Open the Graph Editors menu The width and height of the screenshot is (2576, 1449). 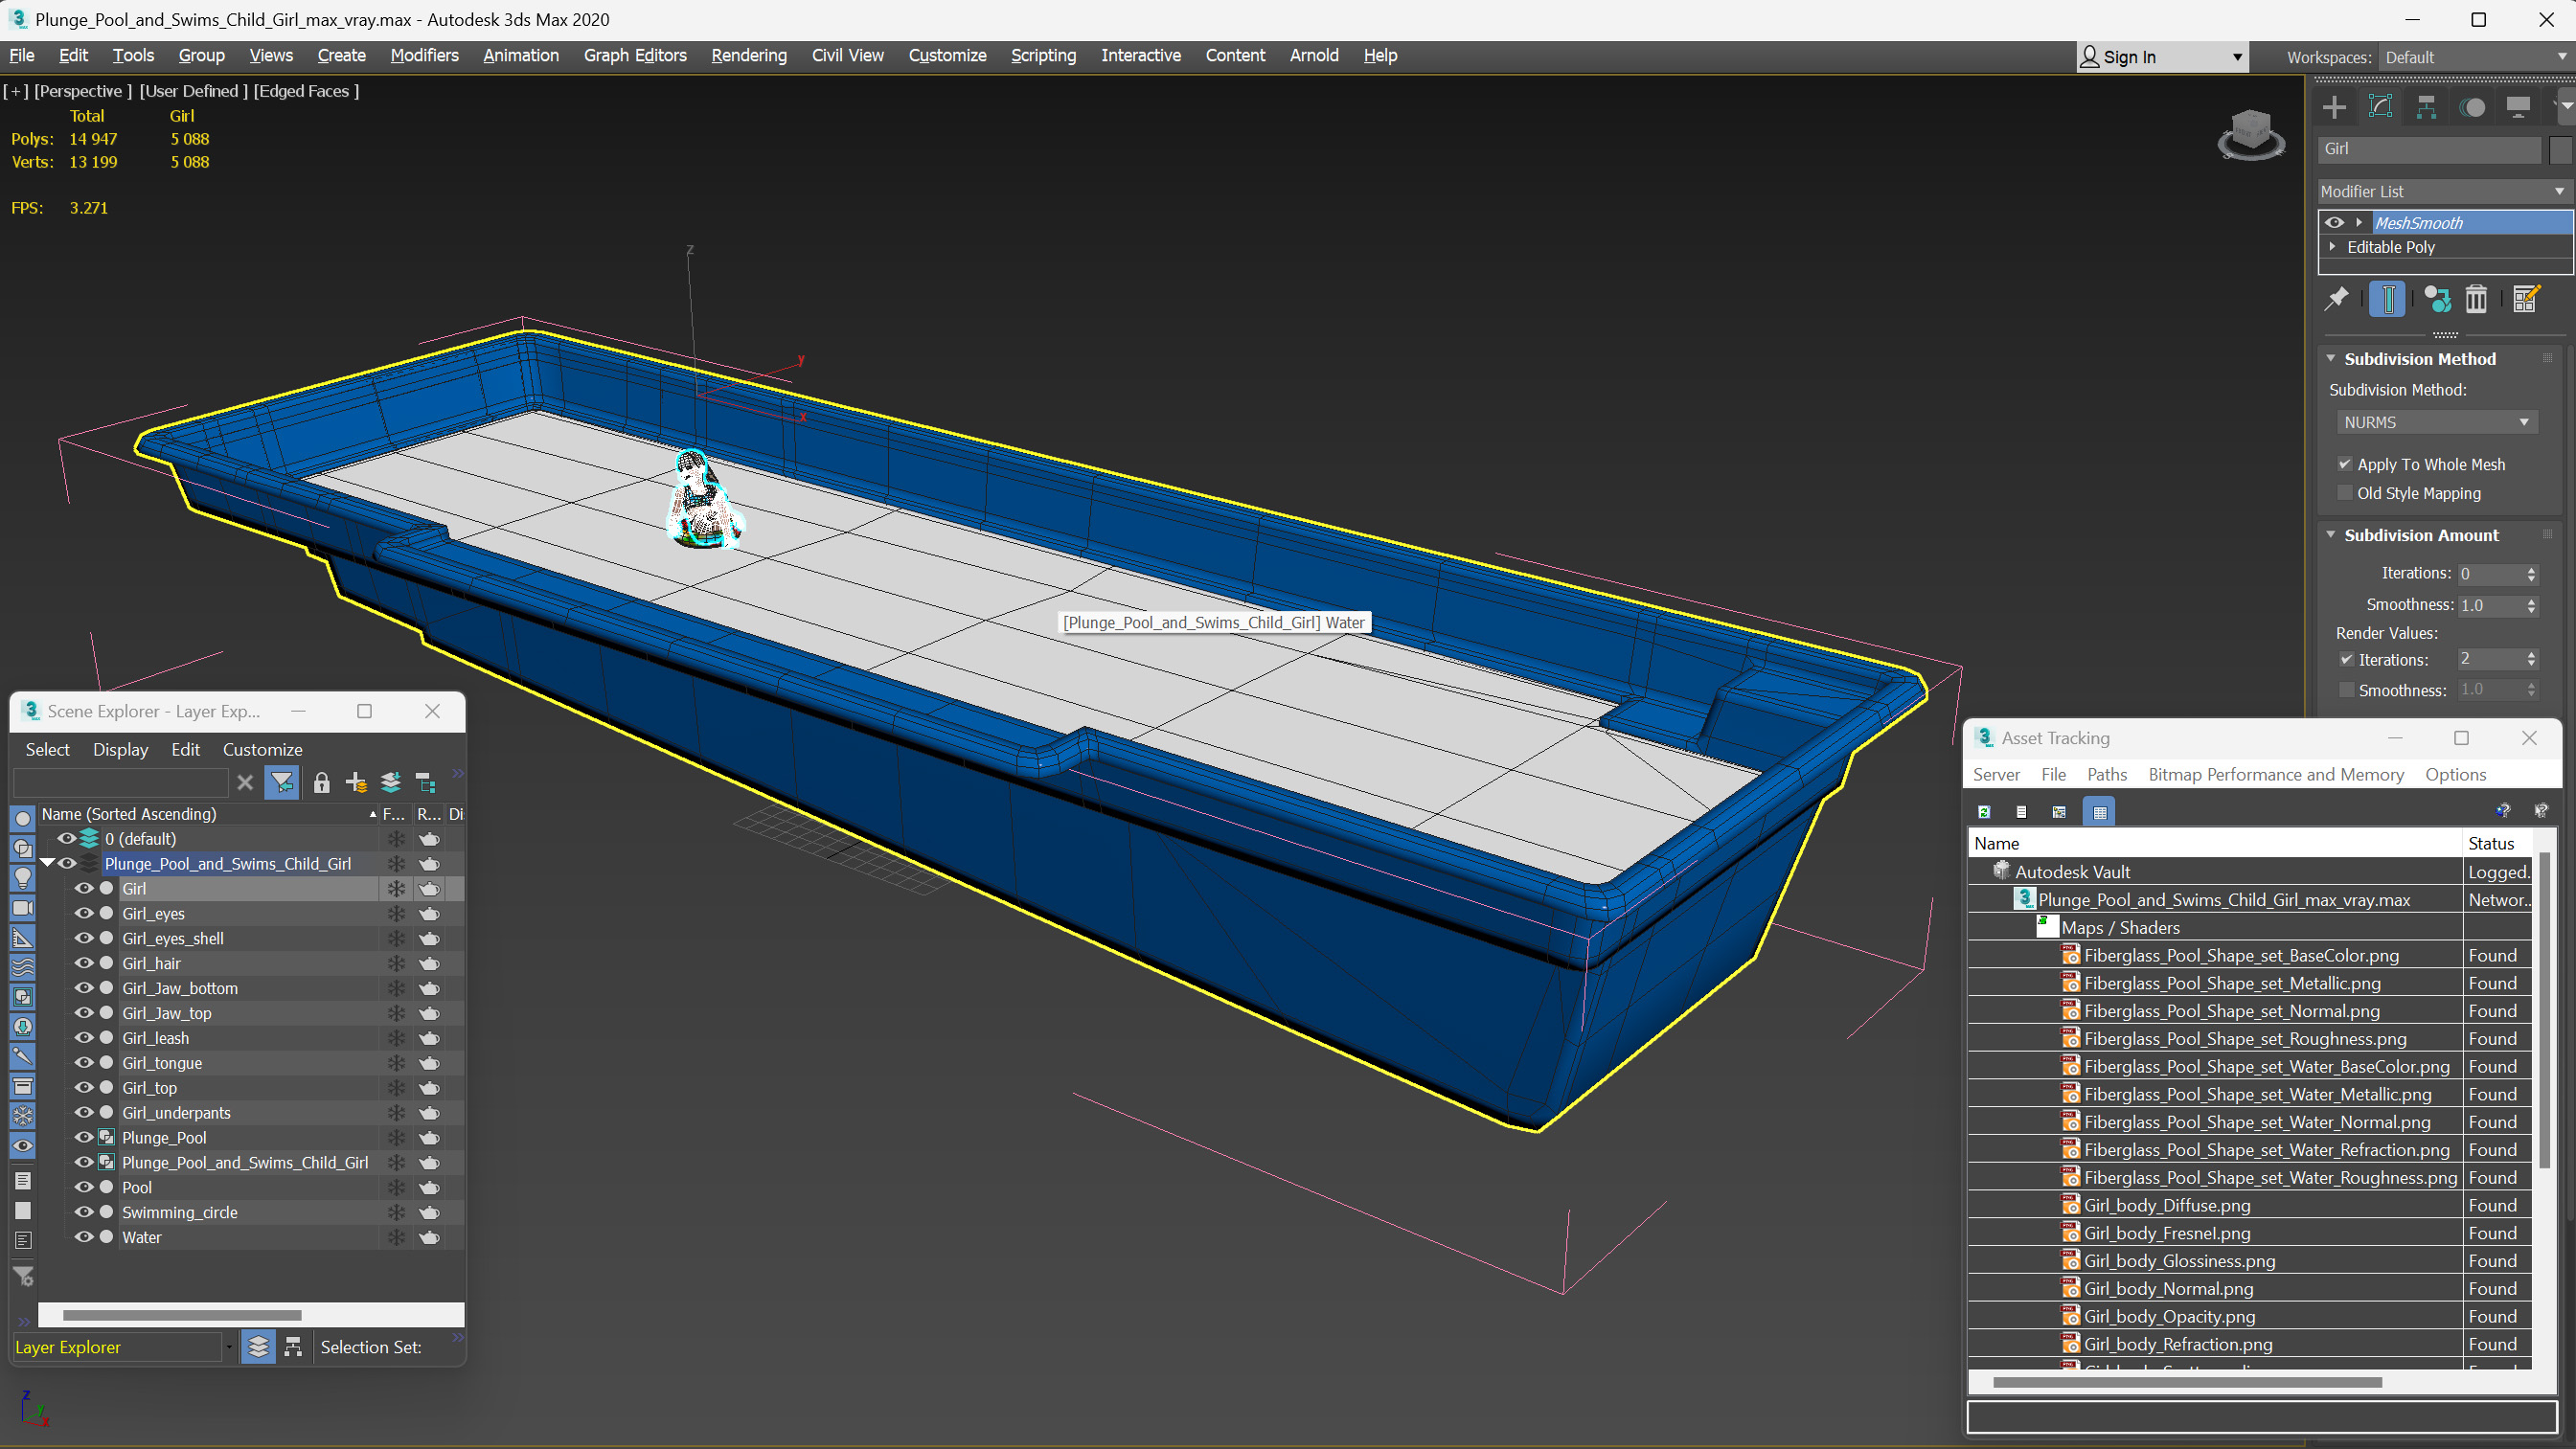pos(635,55)
